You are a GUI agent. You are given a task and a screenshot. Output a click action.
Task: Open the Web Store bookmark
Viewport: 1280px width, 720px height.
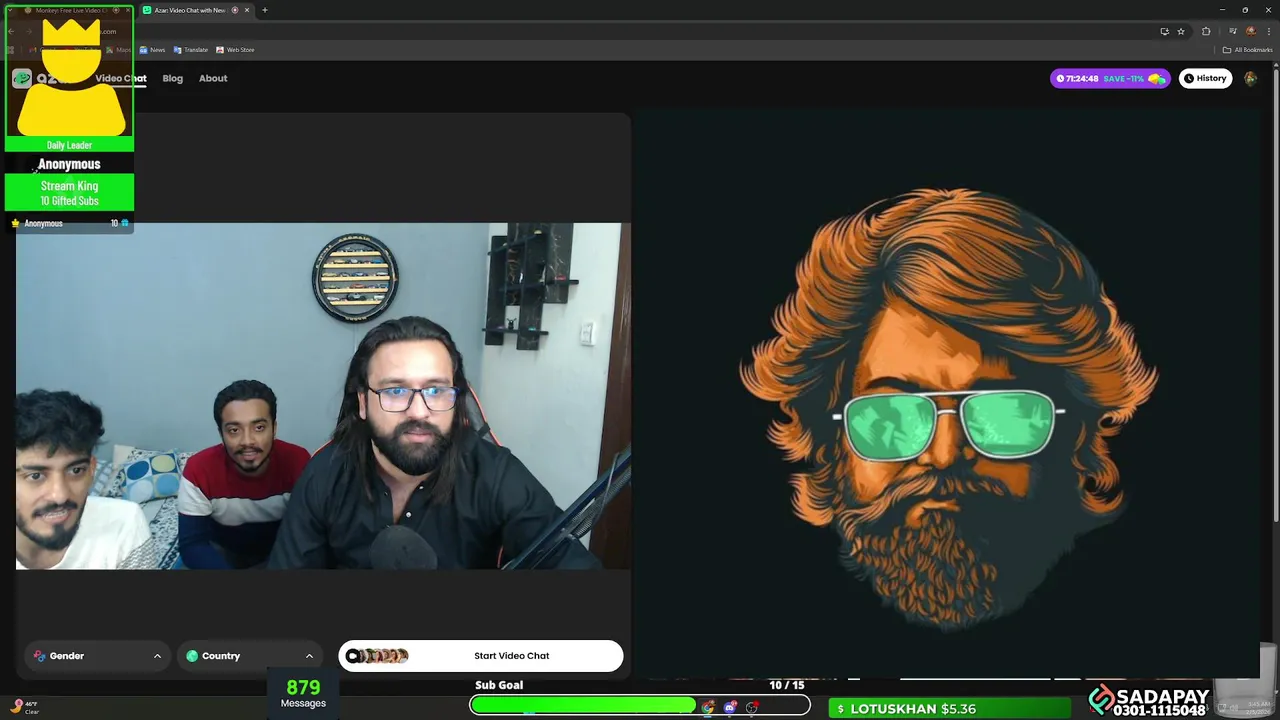(x=235, y=50)
